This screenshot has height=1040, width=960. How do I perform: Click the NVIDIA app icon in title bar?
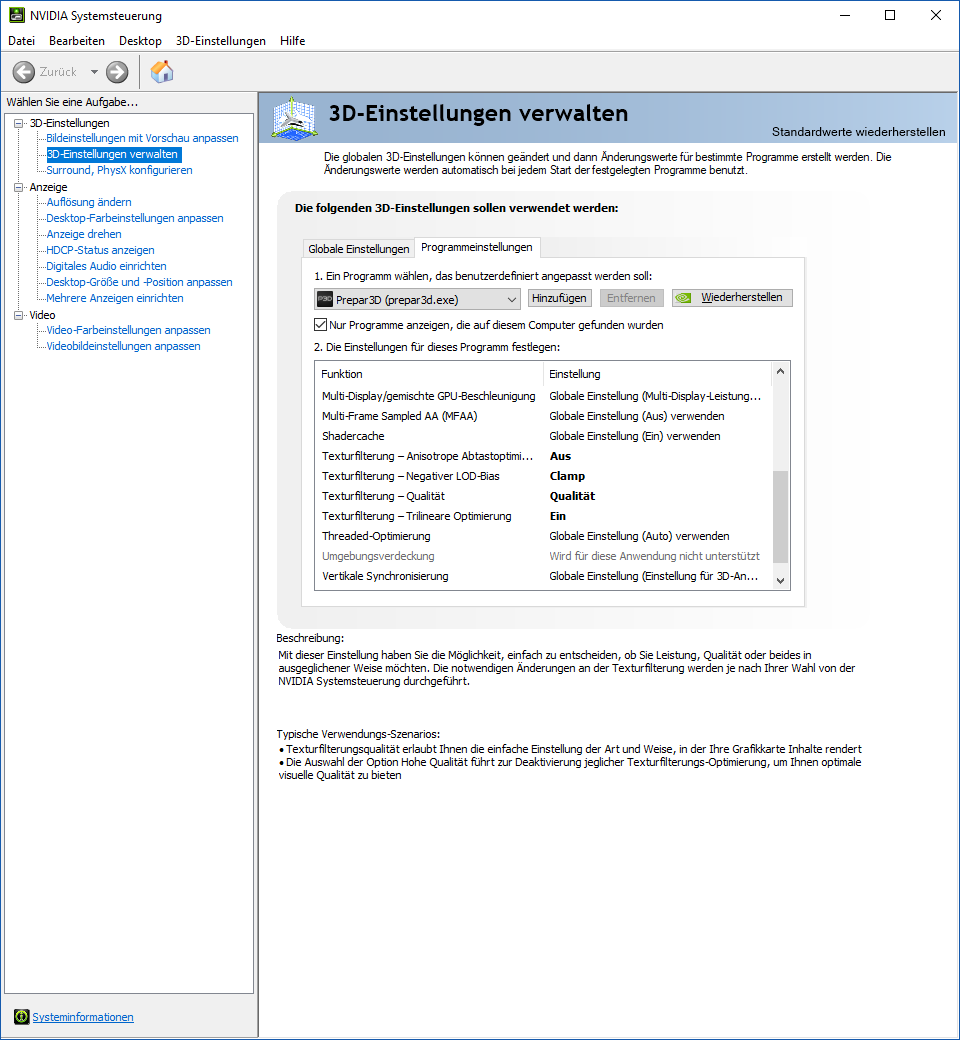[17, 15]
